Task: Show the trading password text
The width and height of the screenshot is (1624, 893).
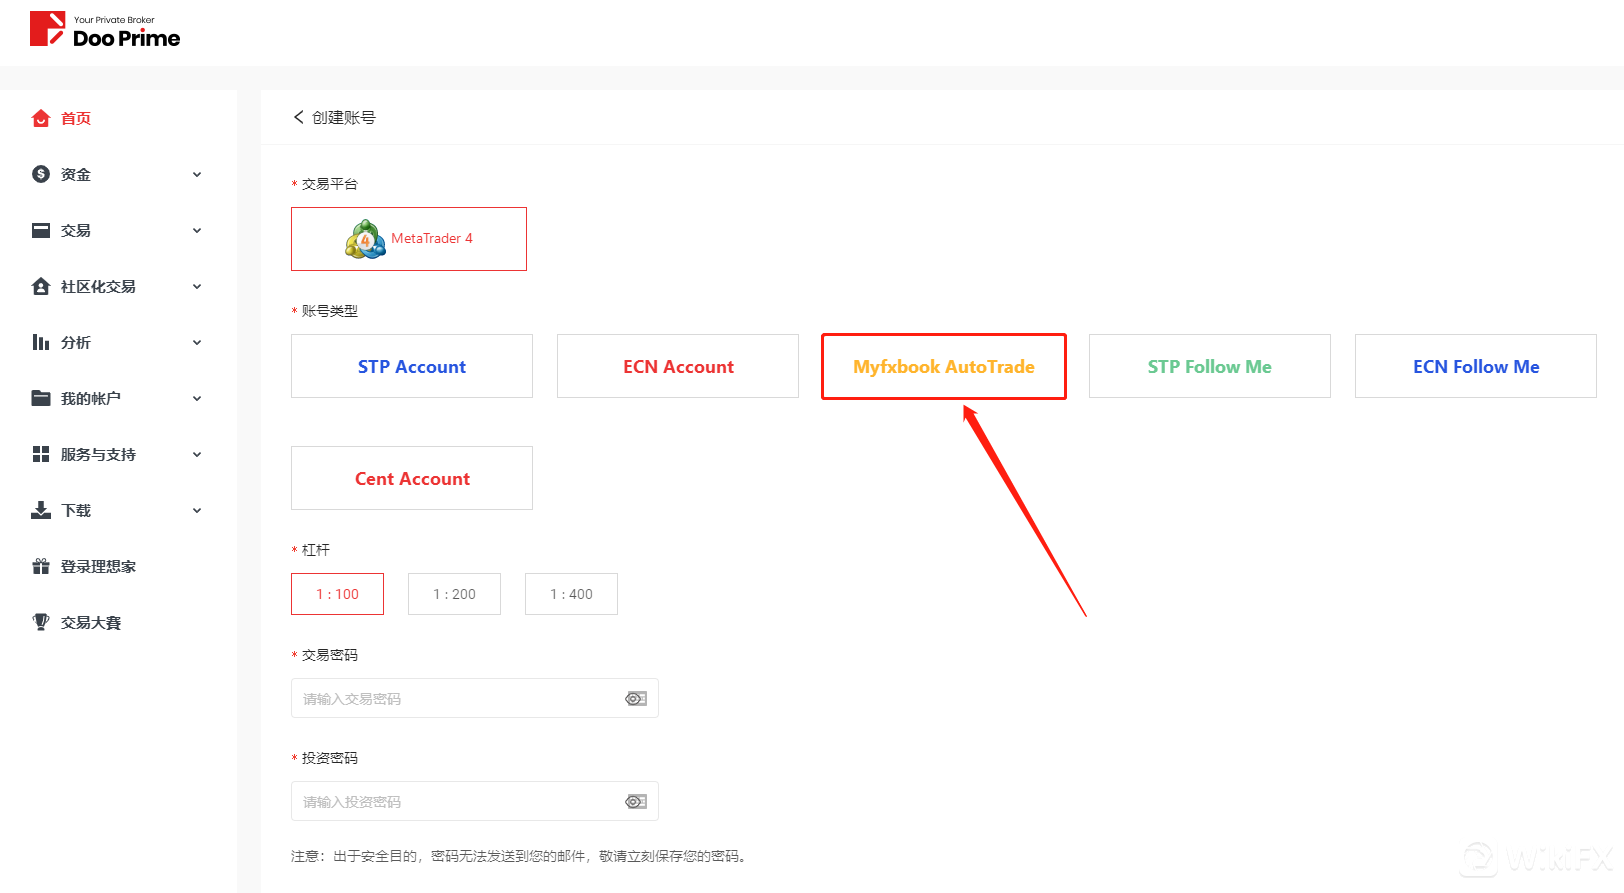Action: pyautogui.click(x=635, y=698)
